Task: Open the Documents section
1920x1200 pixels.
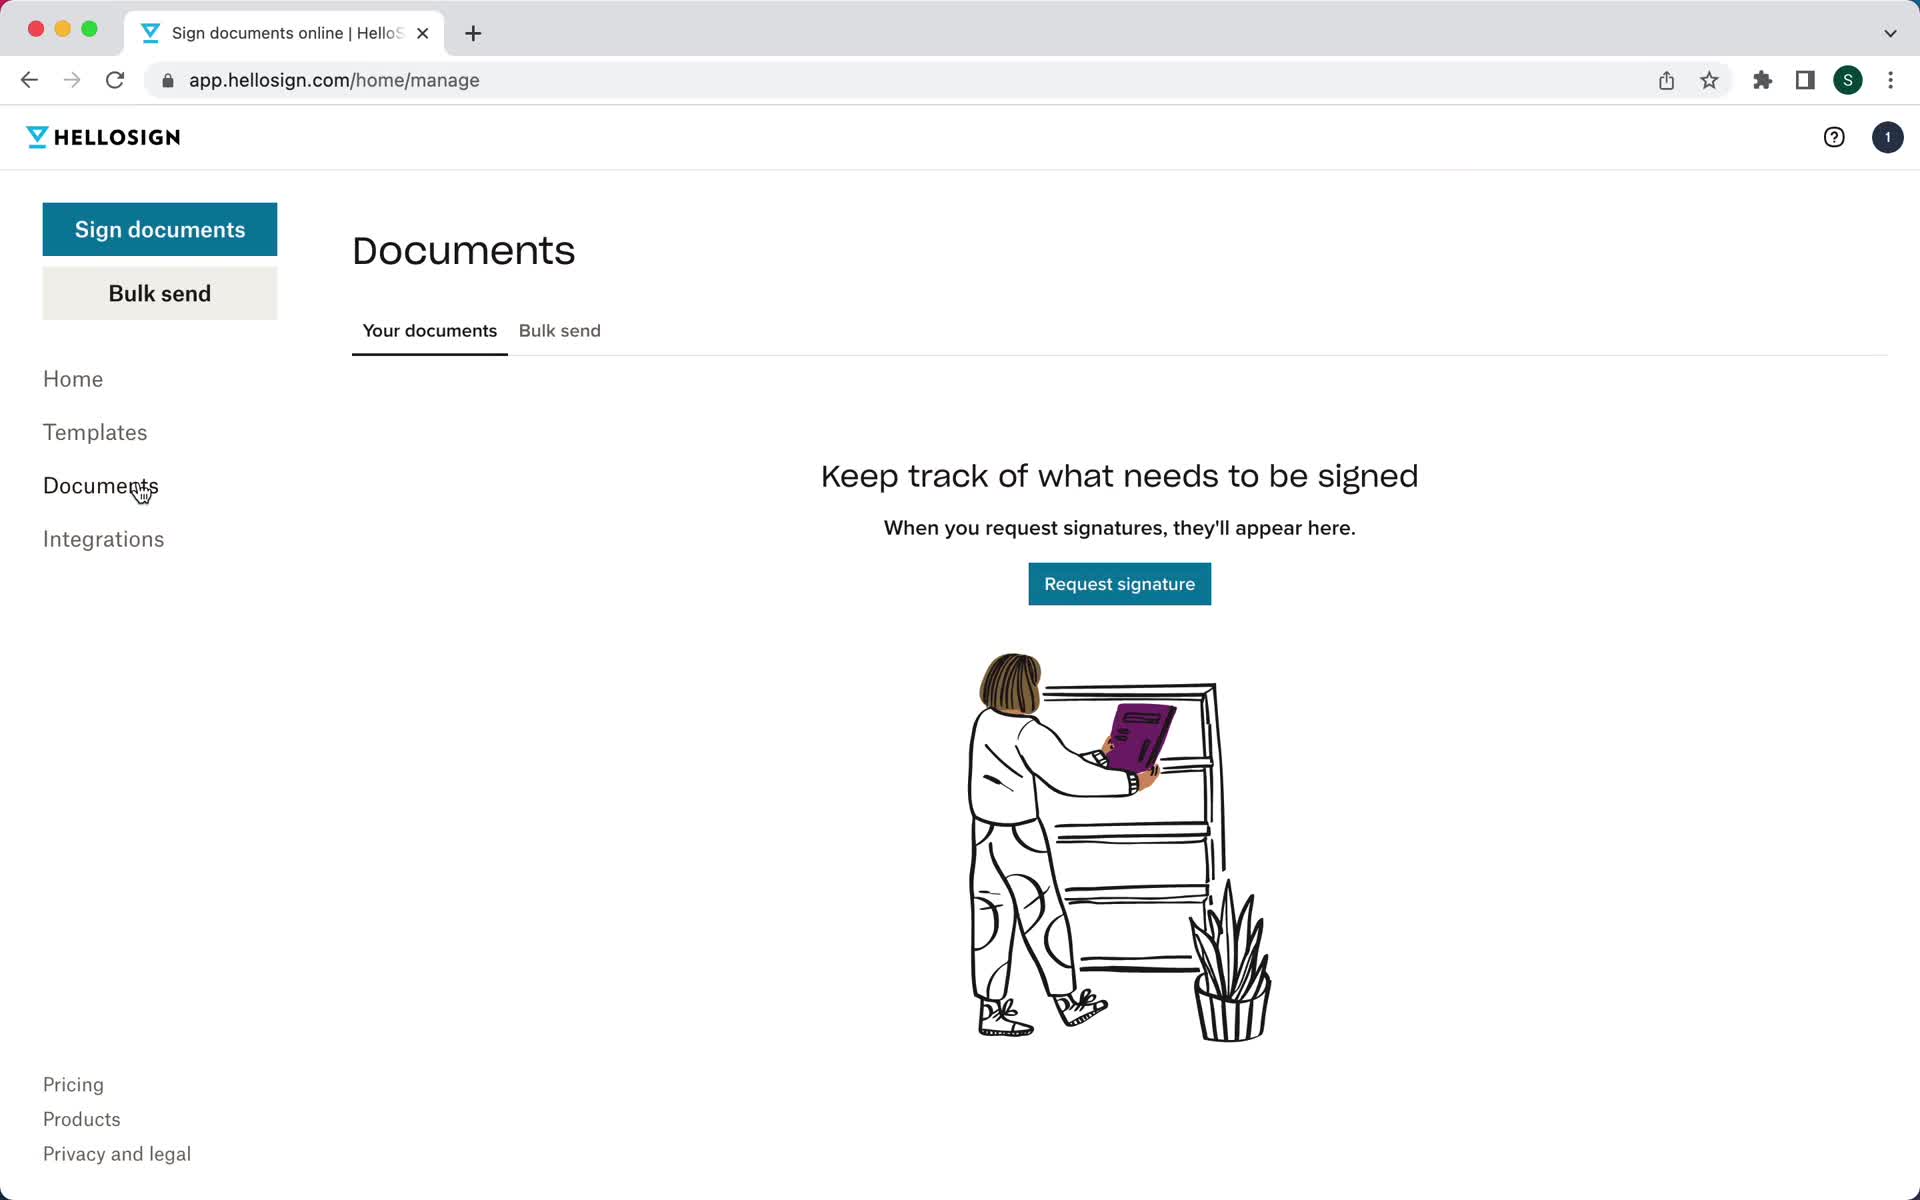Action: pyautogui.click(x=100, y=485)
